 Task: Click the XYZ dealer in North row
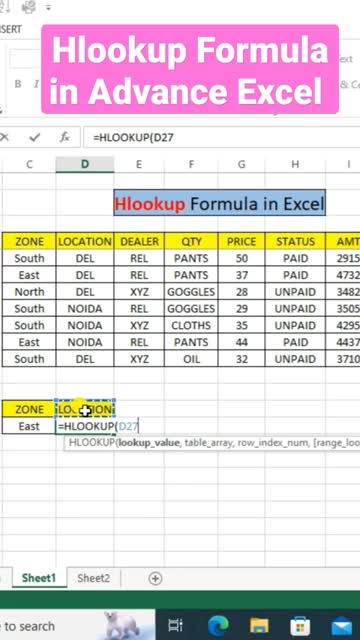[139, 292]
